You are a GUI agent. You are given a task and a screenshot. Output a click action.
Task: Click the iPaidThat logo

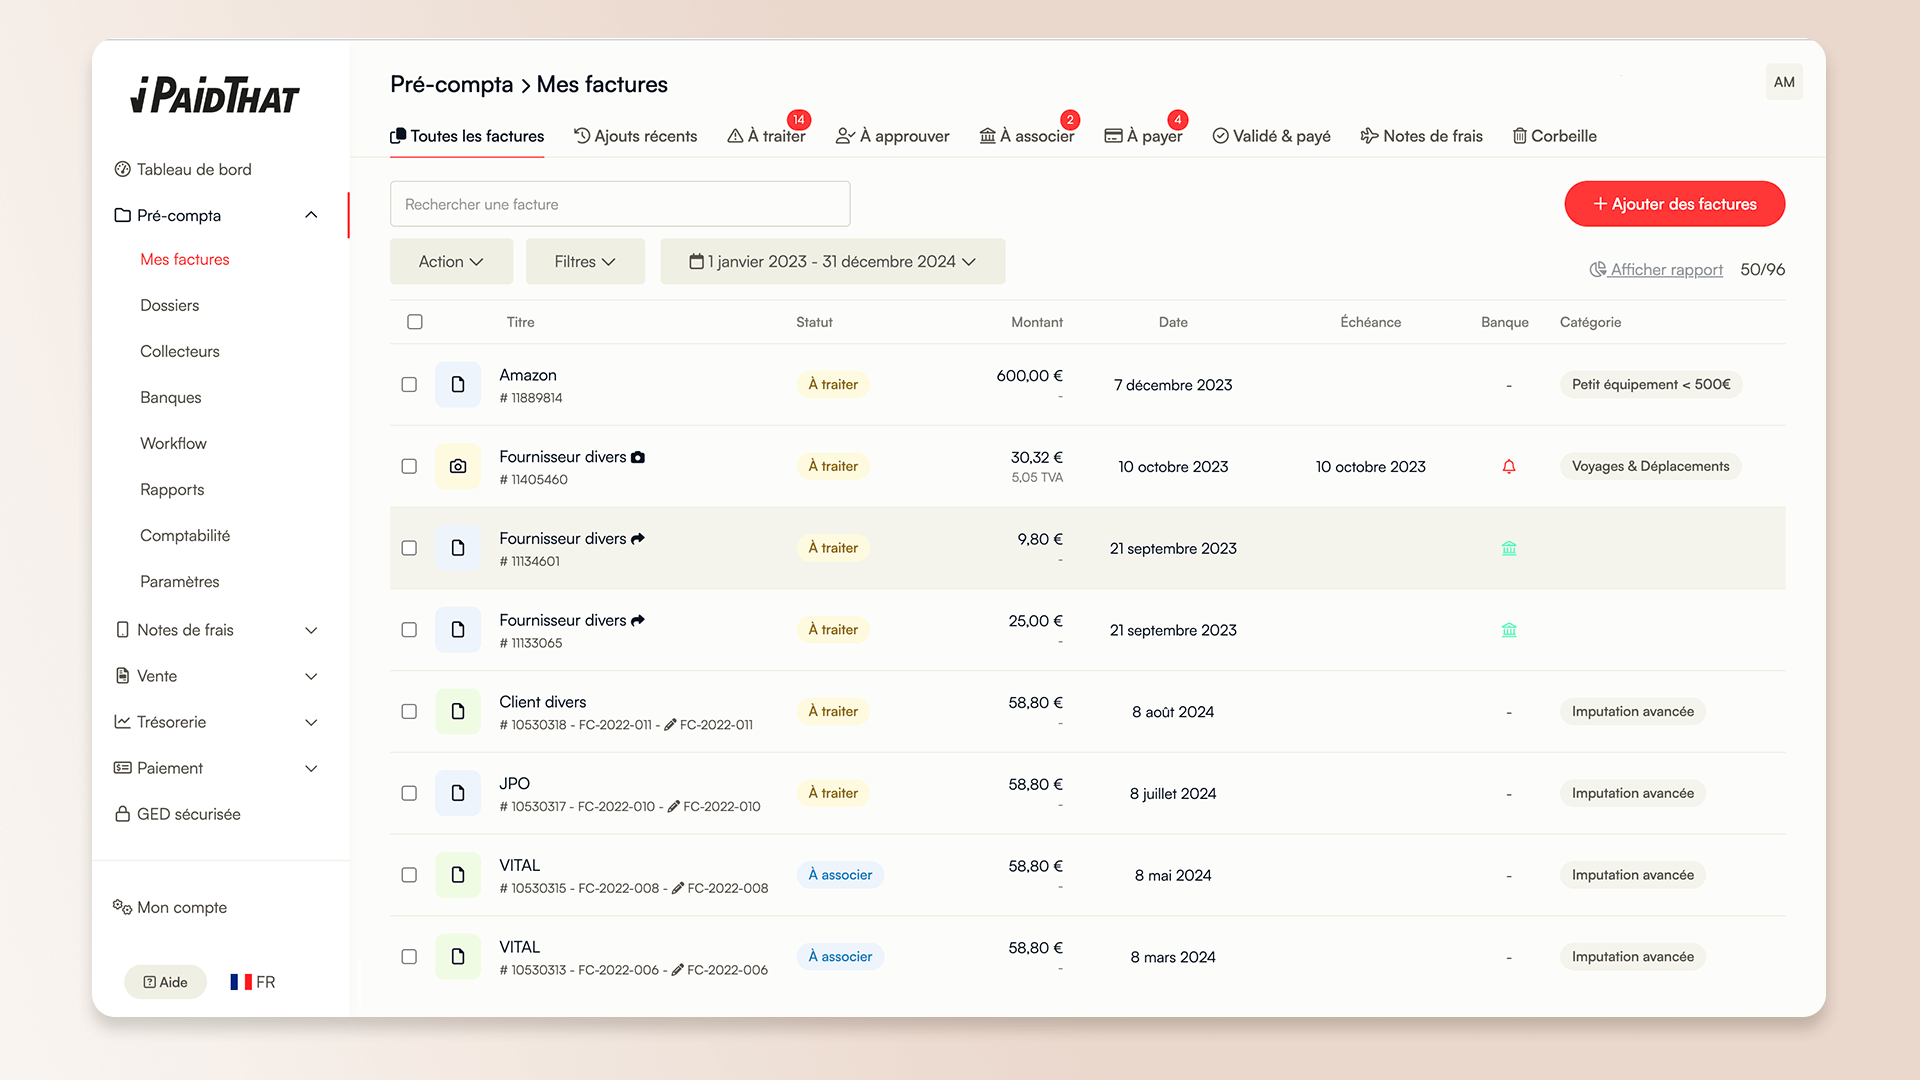tap(215, 95)
